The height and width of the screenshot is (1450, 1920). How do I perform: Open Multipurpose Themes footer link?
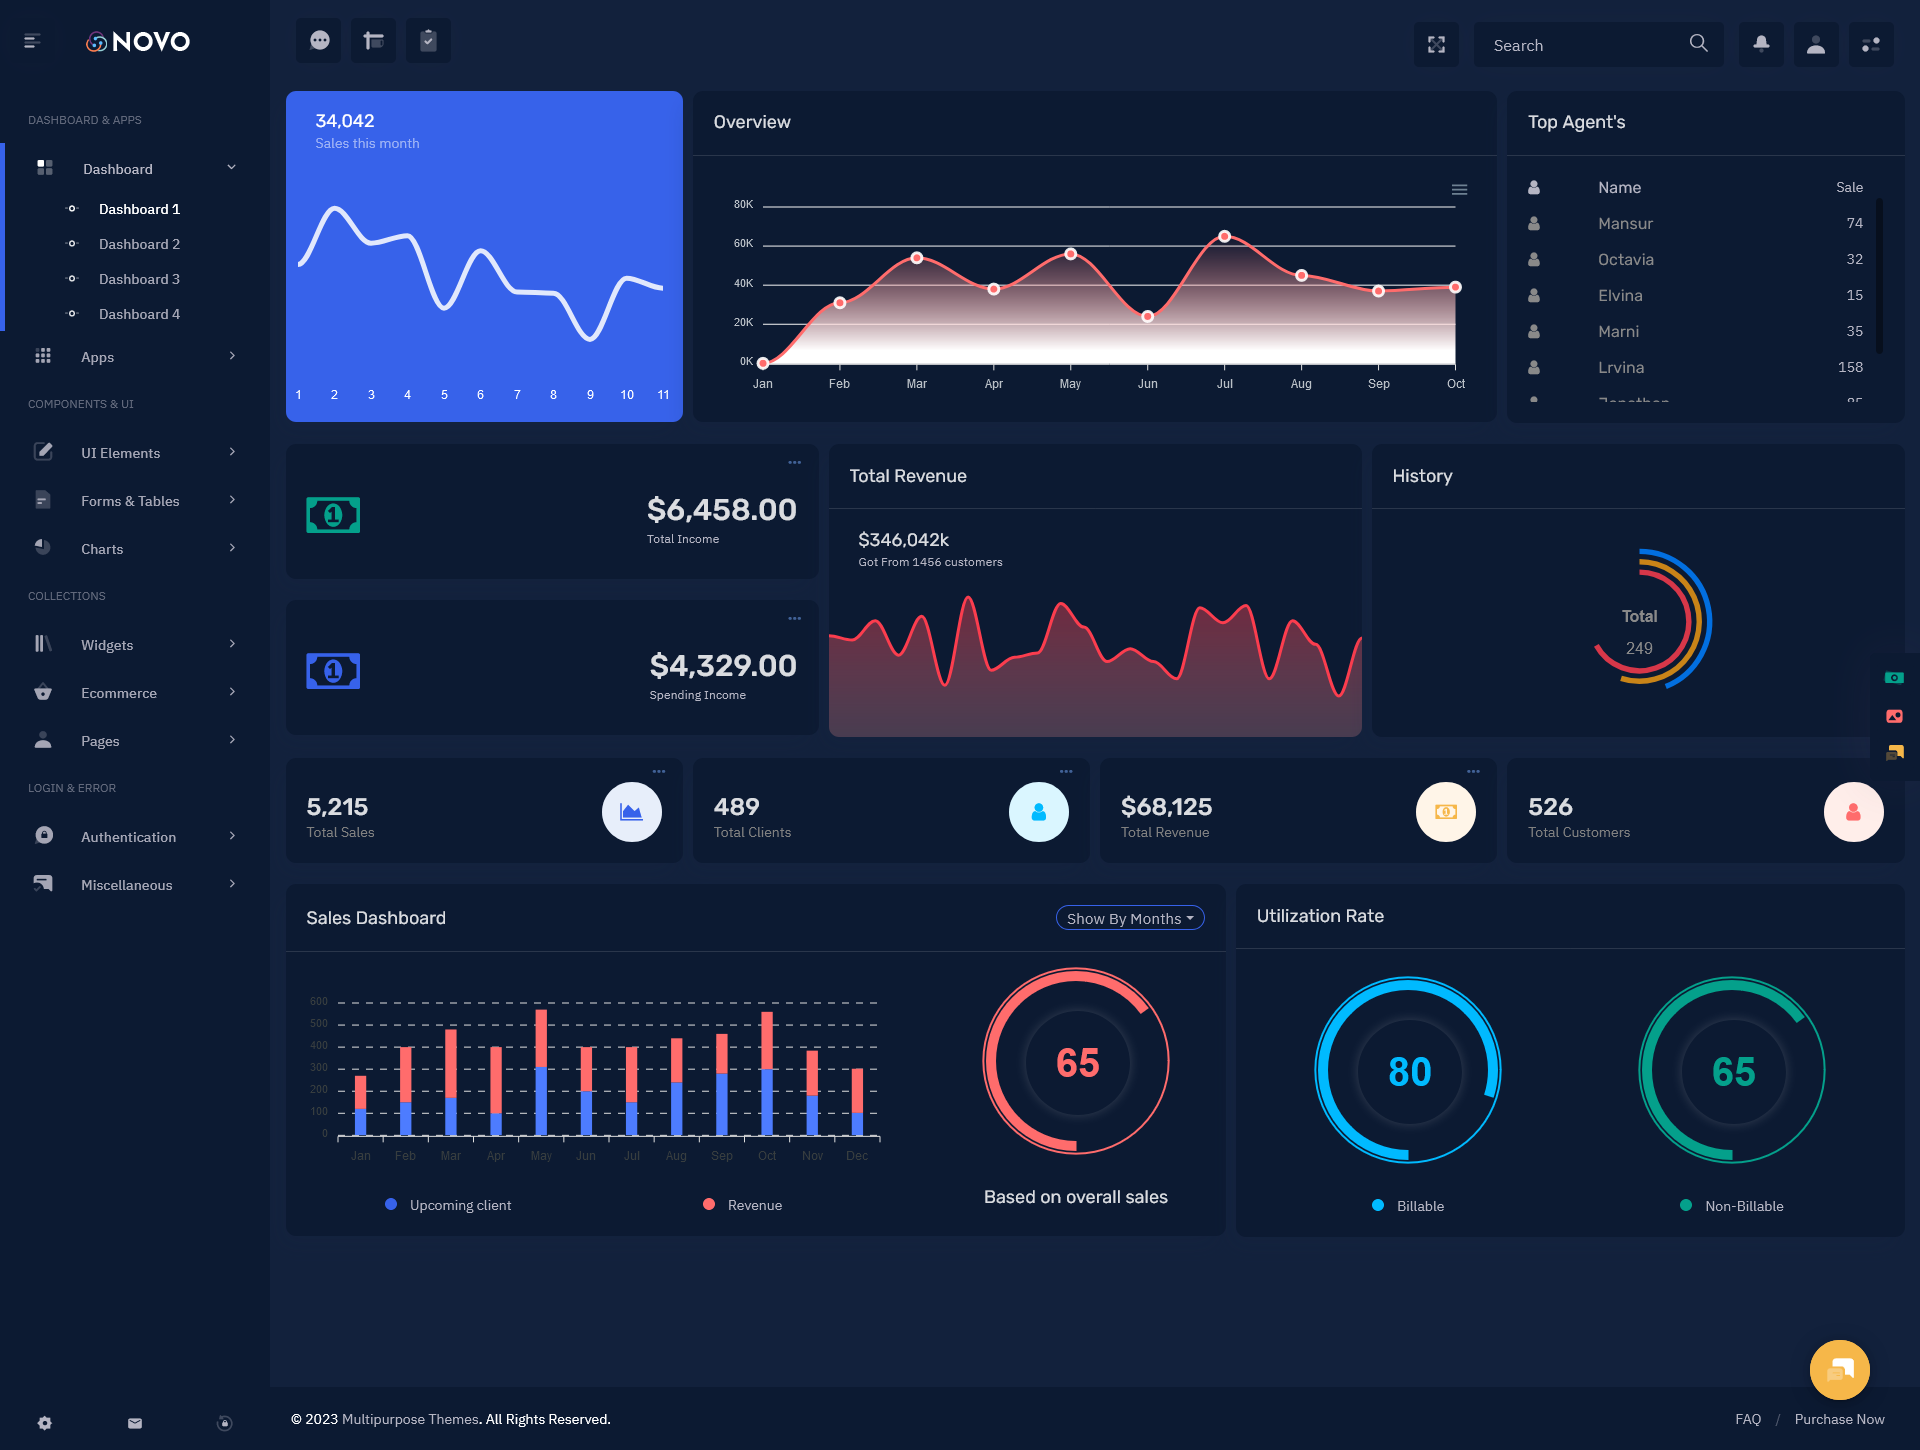(410, 1419)
